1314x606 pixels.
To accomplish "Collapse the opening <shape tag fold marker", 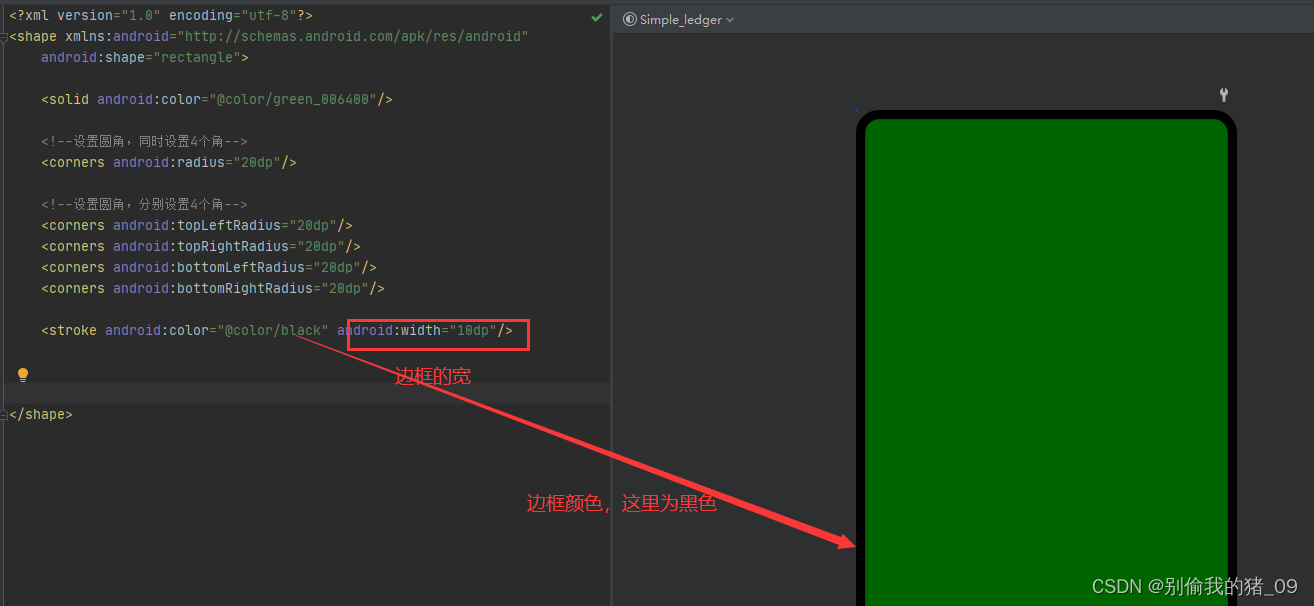I will tap(4, 37).
